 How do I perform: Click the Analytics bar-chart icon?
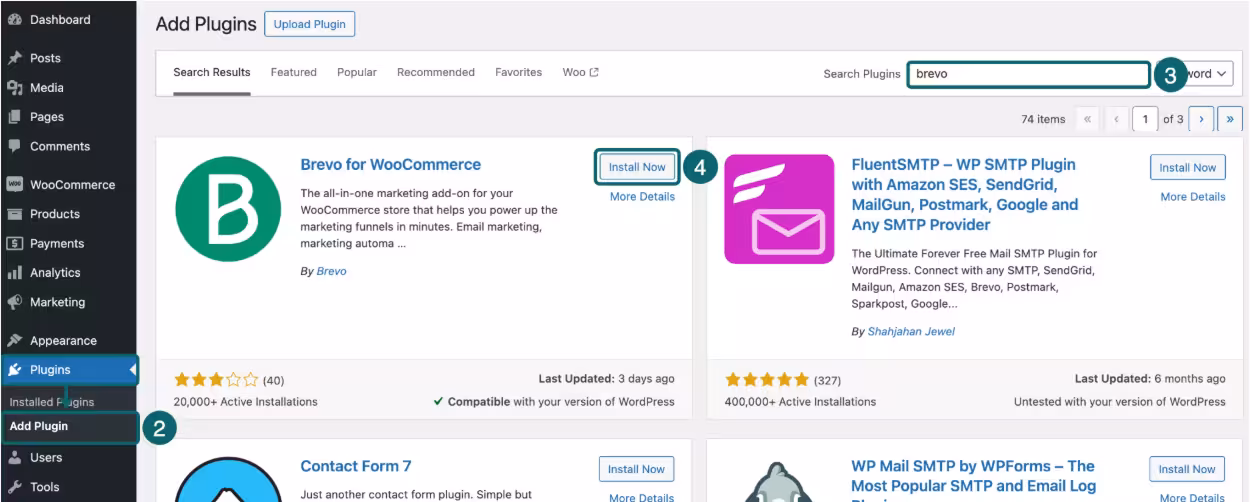[15, 273]
